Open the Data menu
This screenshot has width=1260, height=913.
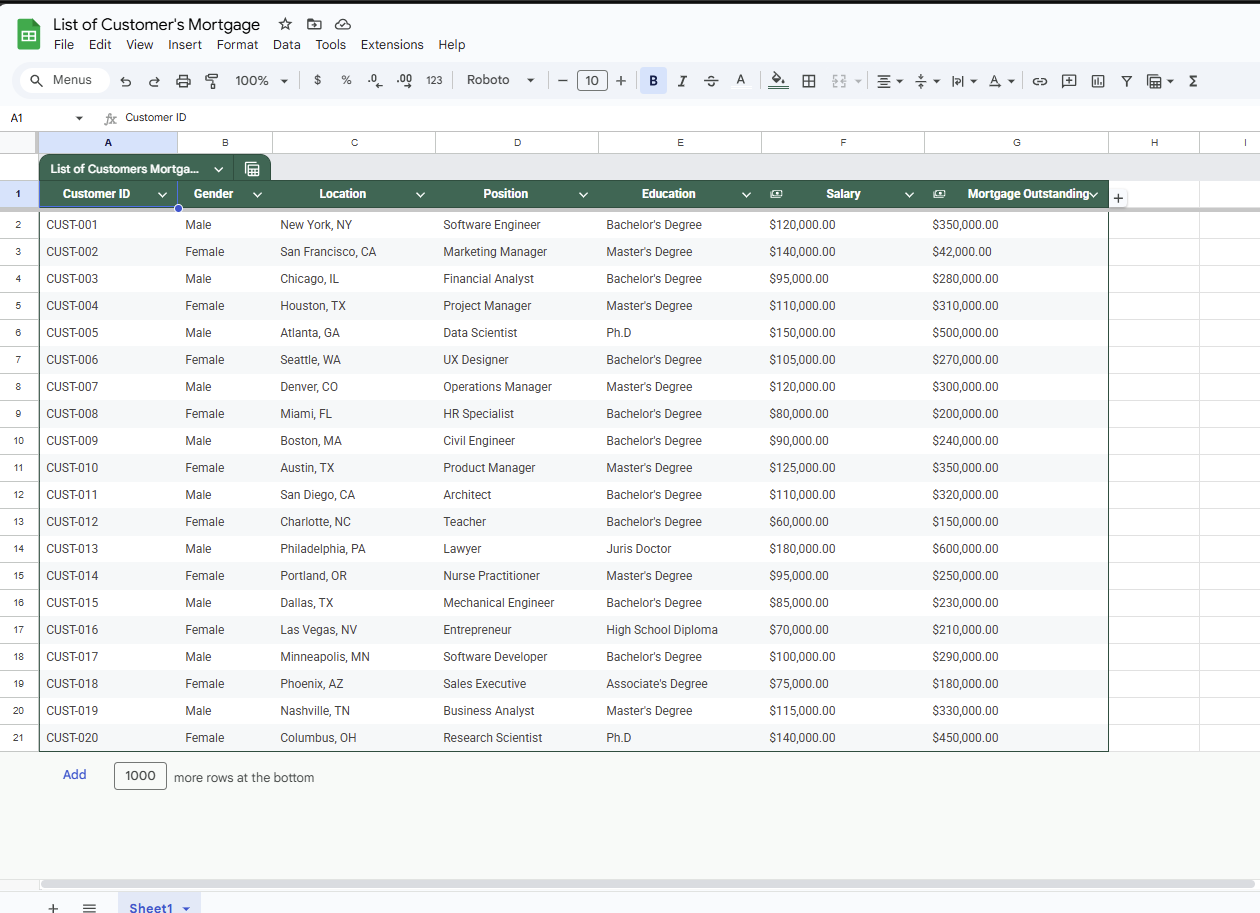(287, 45)
